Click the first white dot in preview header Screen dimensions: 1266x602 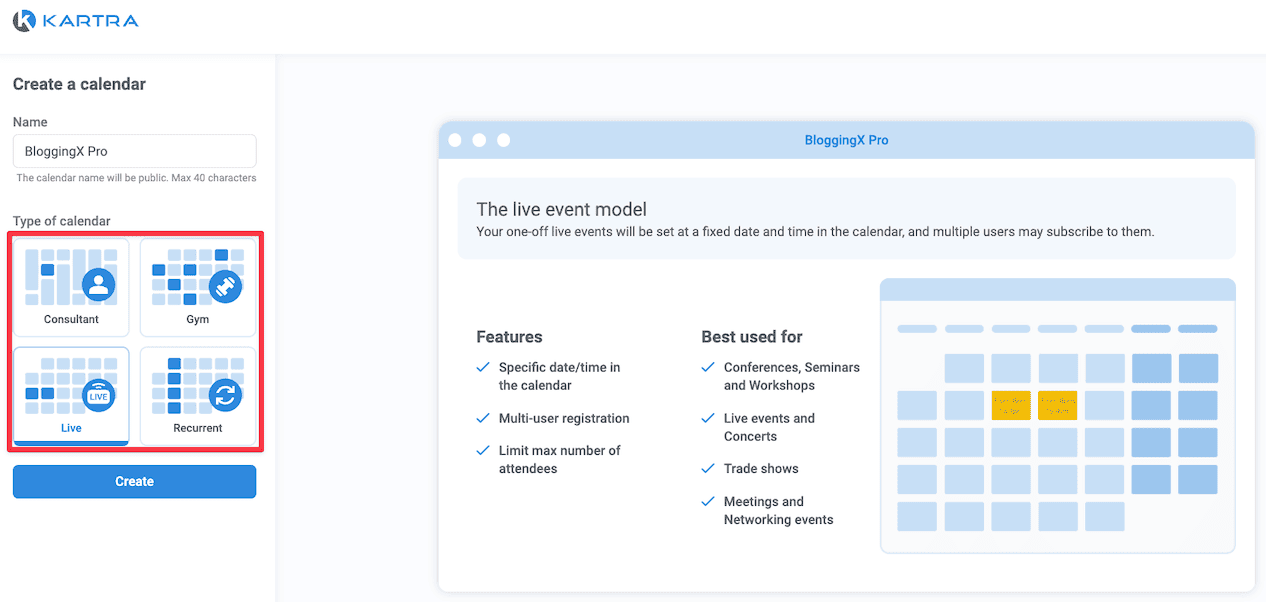(455, 140)
